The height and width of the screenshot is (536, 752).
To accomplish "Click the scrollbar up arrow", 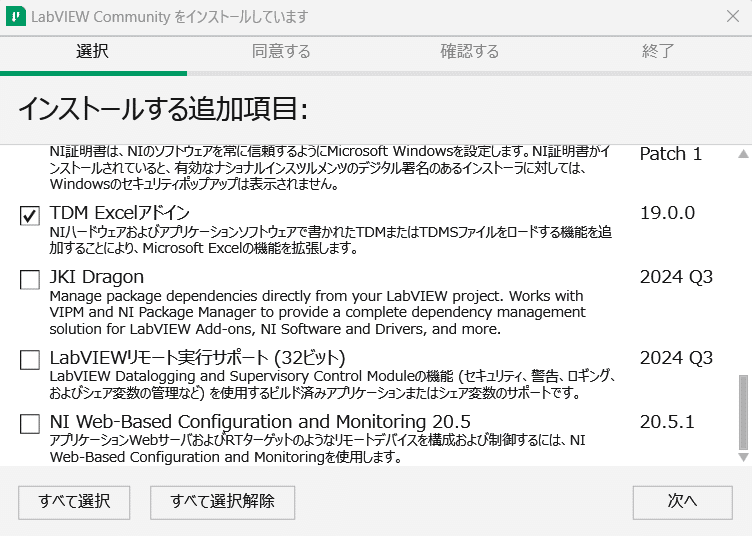I will pos(743,154).
